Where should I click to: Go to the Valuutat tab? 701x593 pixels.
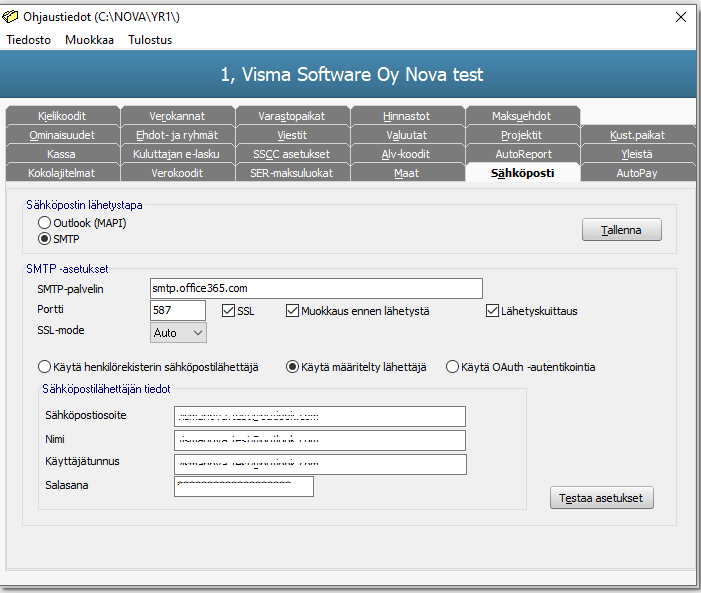click(x=407, y=135)
